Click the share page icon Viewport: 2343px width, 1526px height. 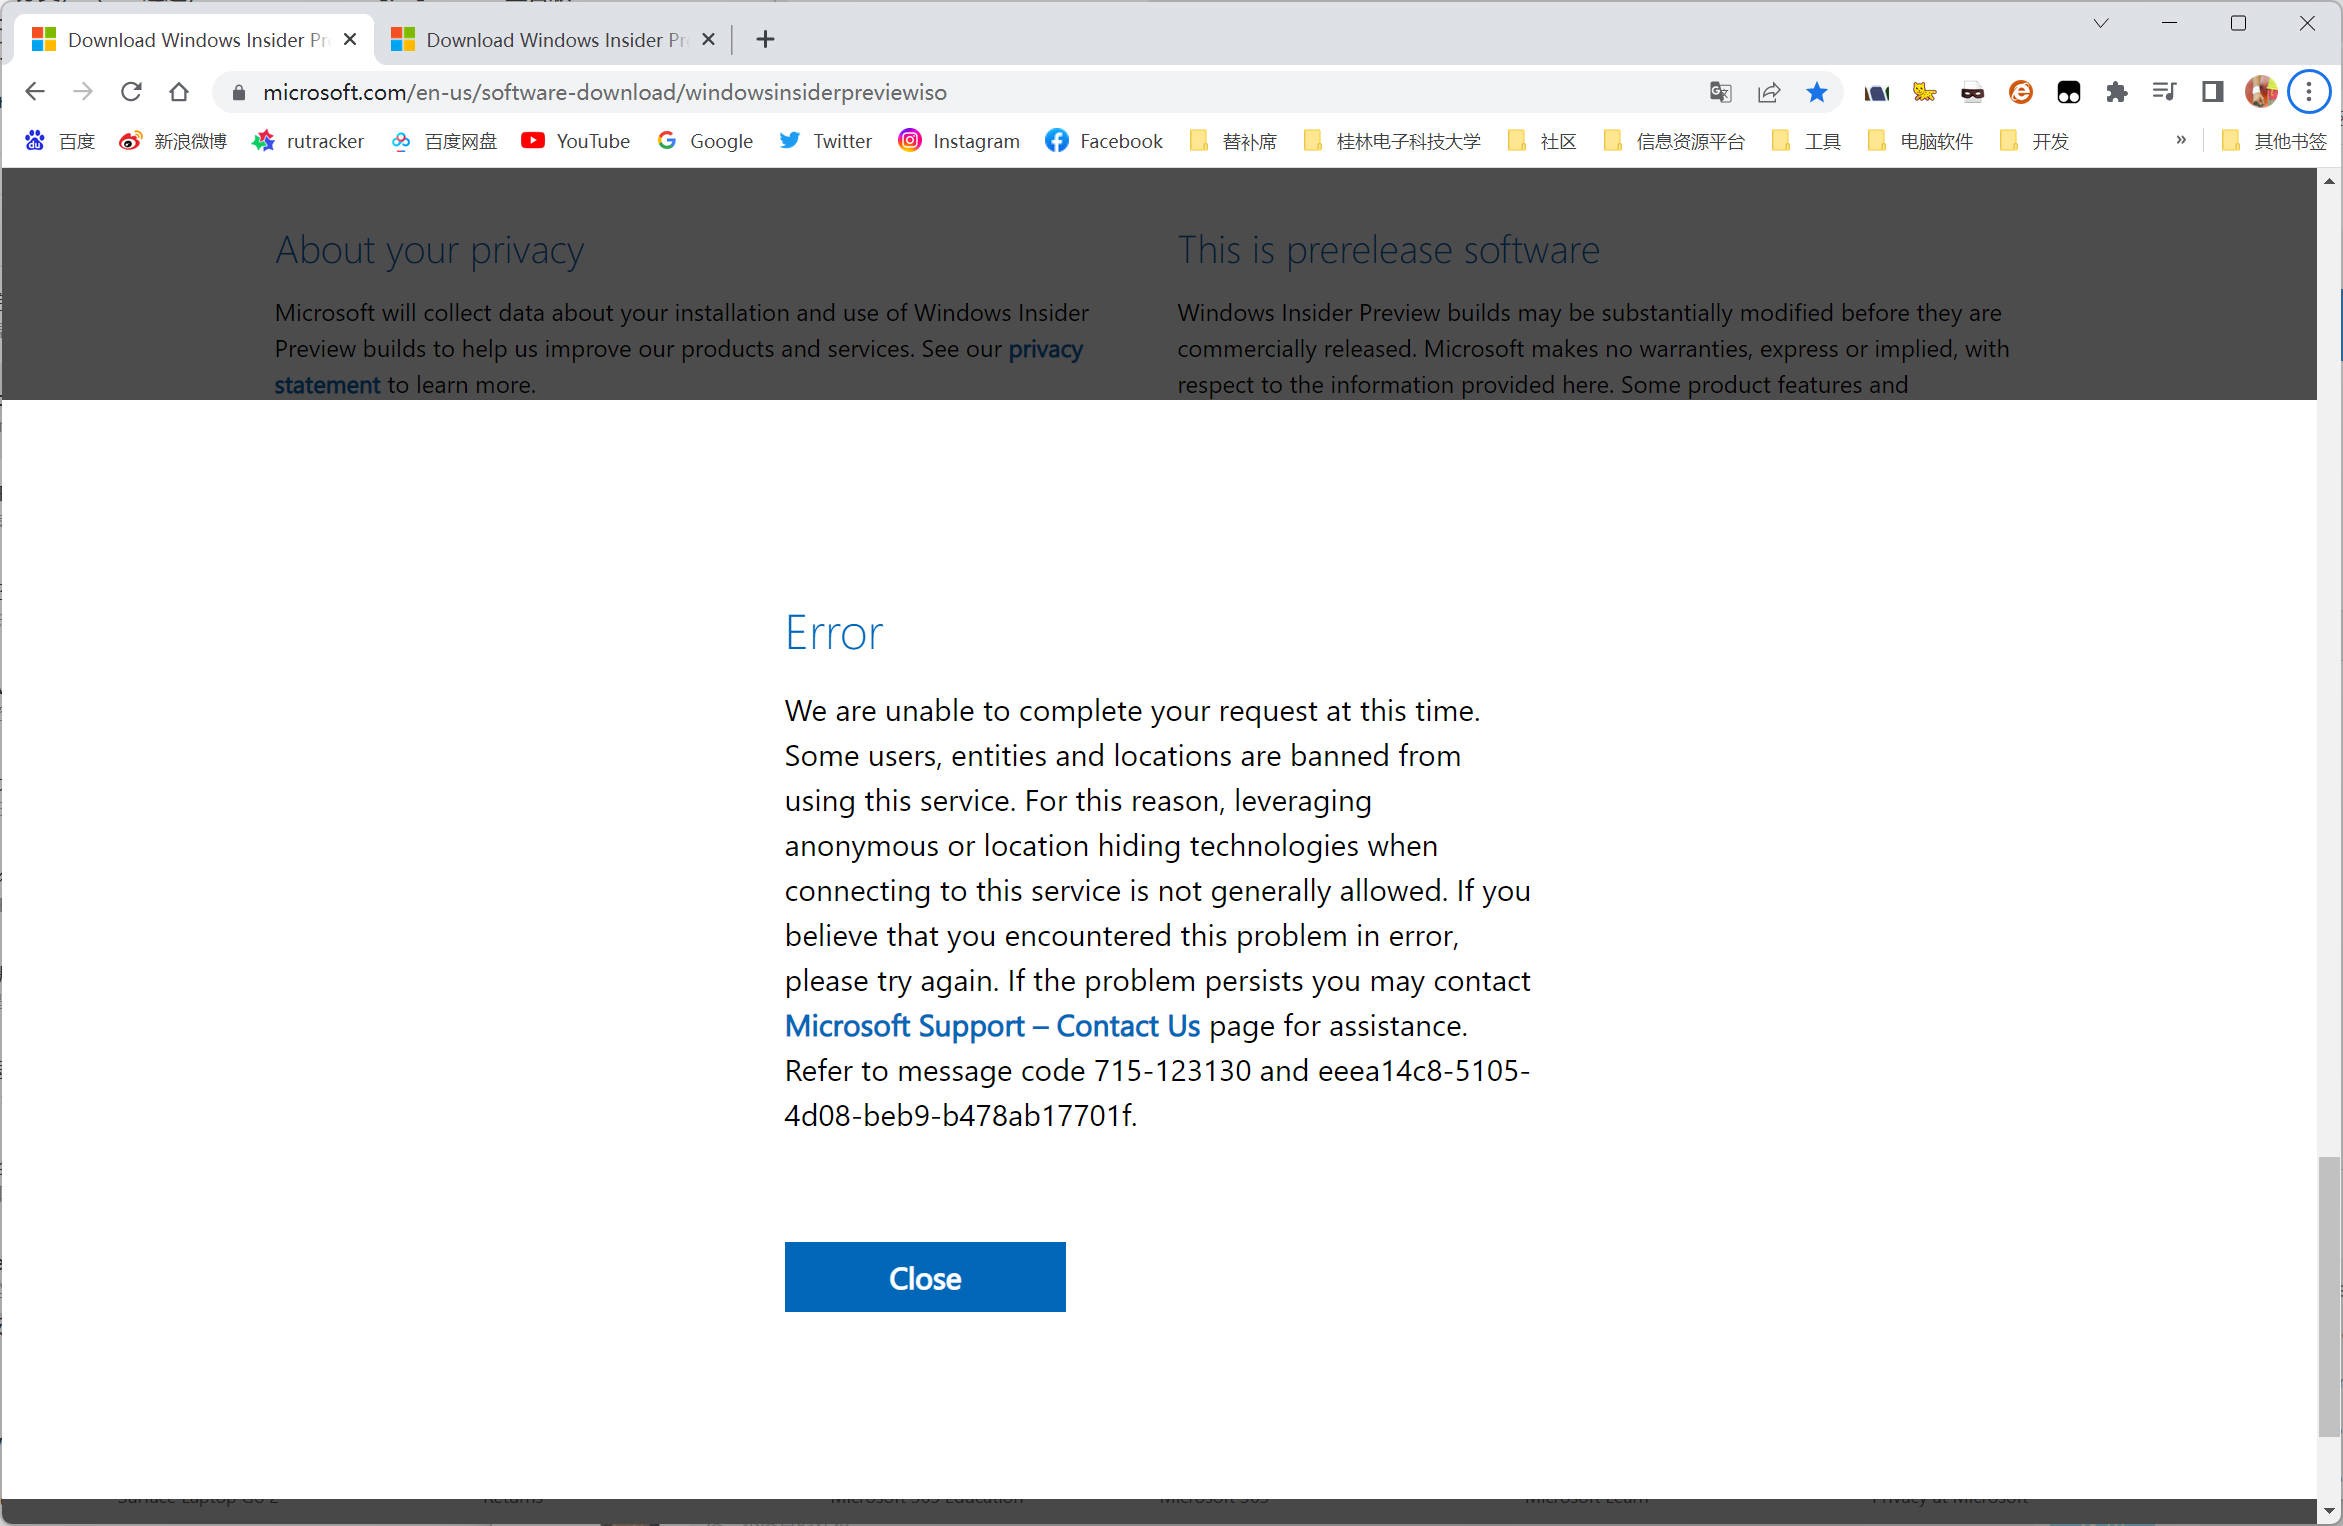click(x=1768, y=93)
